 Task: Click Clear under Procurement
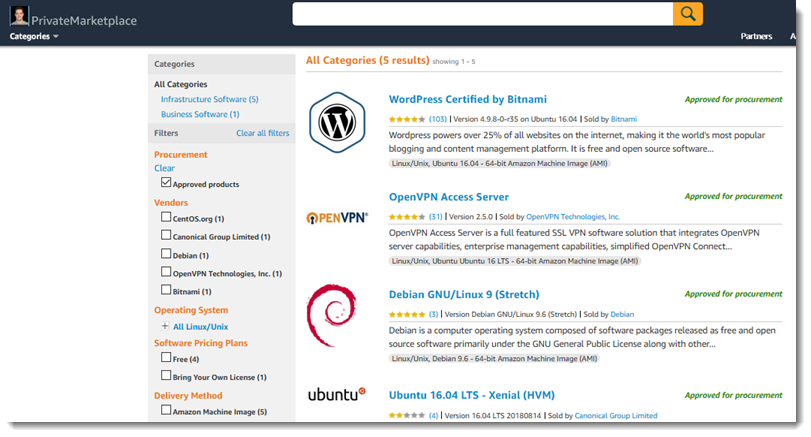click(164, 168)
